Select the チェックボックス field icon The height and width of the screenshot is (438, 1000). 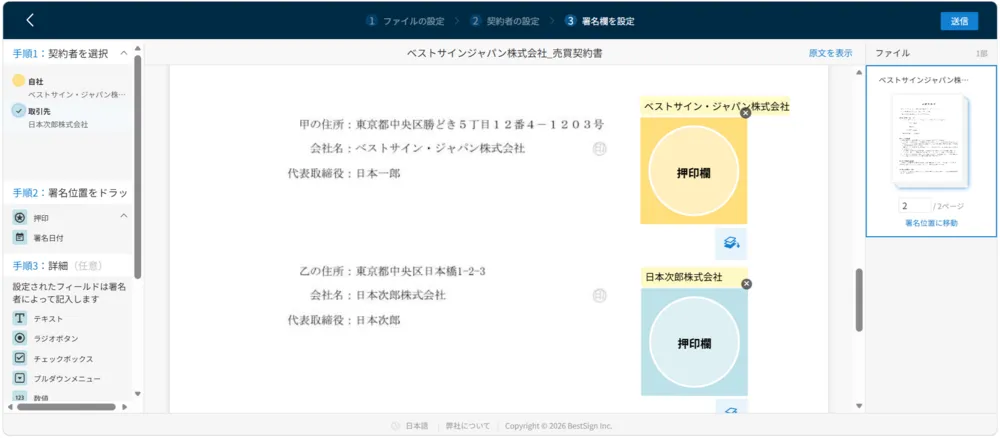(x=20, y=358)
